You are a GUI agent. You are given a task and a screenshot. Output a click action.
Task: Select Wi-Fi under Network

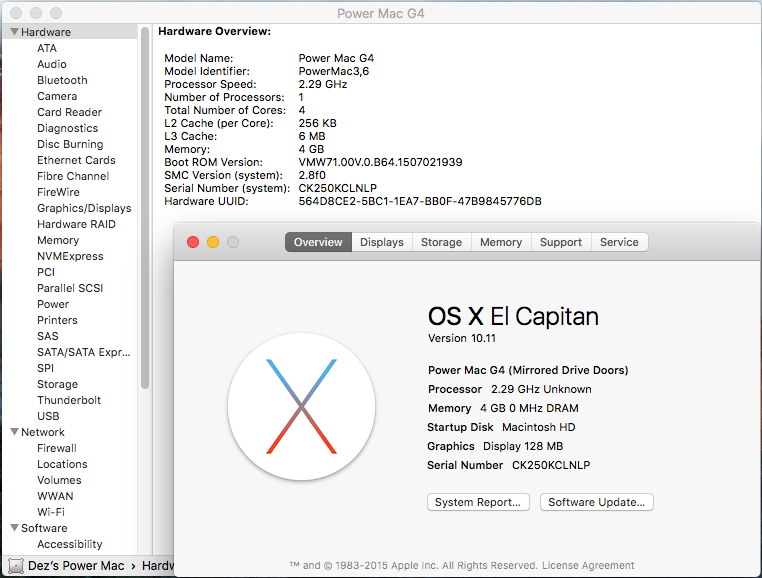(x=51, y=513)
